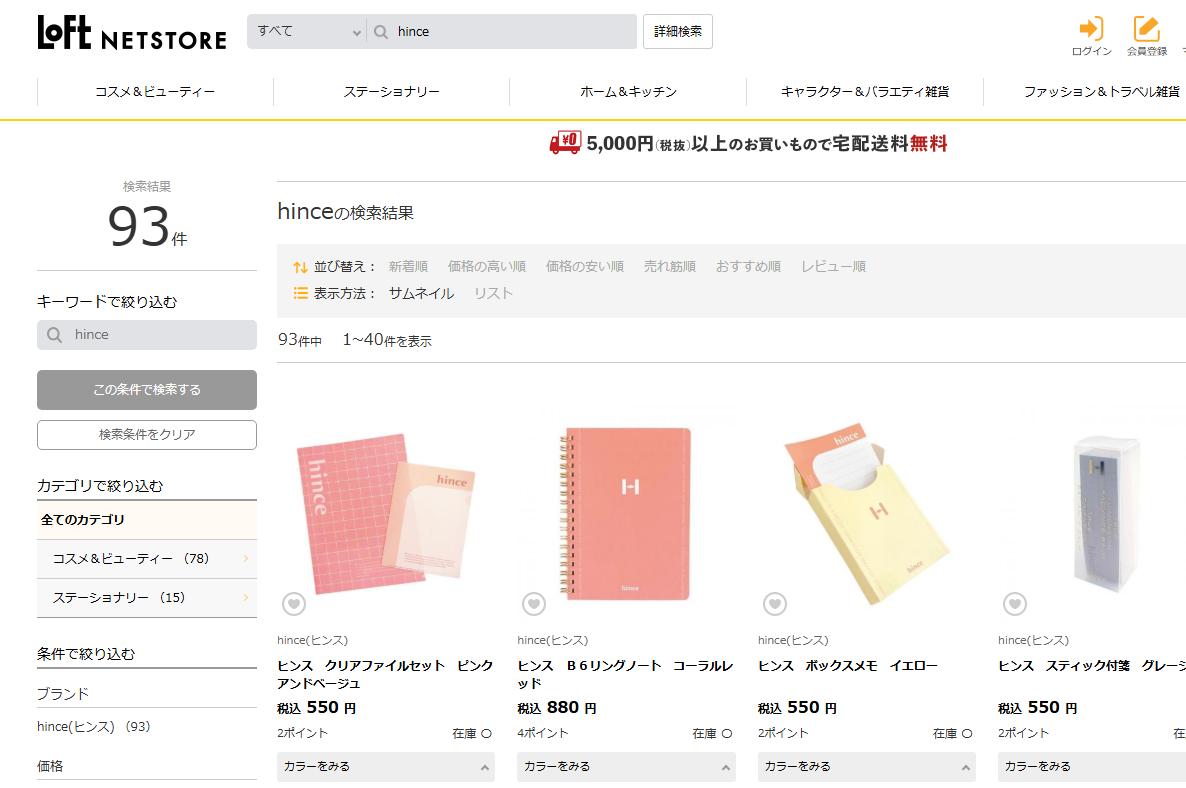
Task: Open the yellow ボックスメモ product image
Action: tap(867, 514)
